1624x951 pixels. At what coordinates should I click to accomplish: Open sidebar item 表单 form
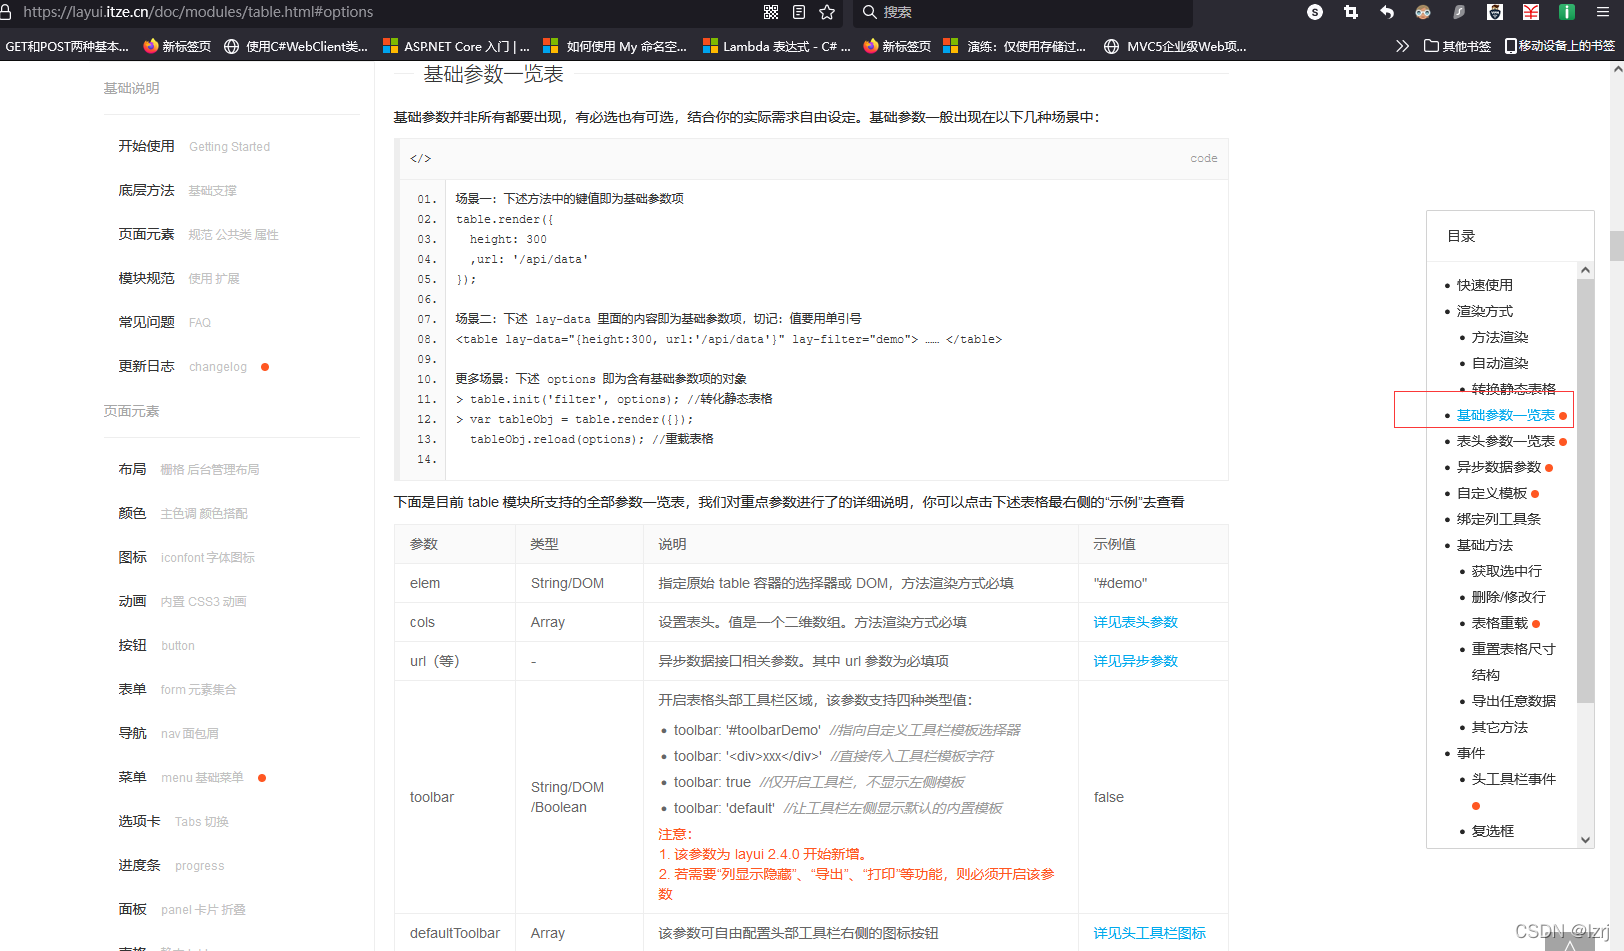click(177, 689)
